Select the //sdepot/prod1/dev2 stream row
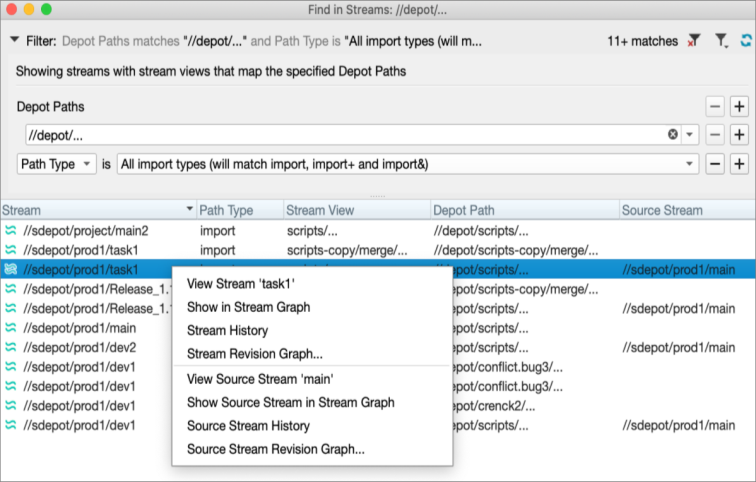 80,347
